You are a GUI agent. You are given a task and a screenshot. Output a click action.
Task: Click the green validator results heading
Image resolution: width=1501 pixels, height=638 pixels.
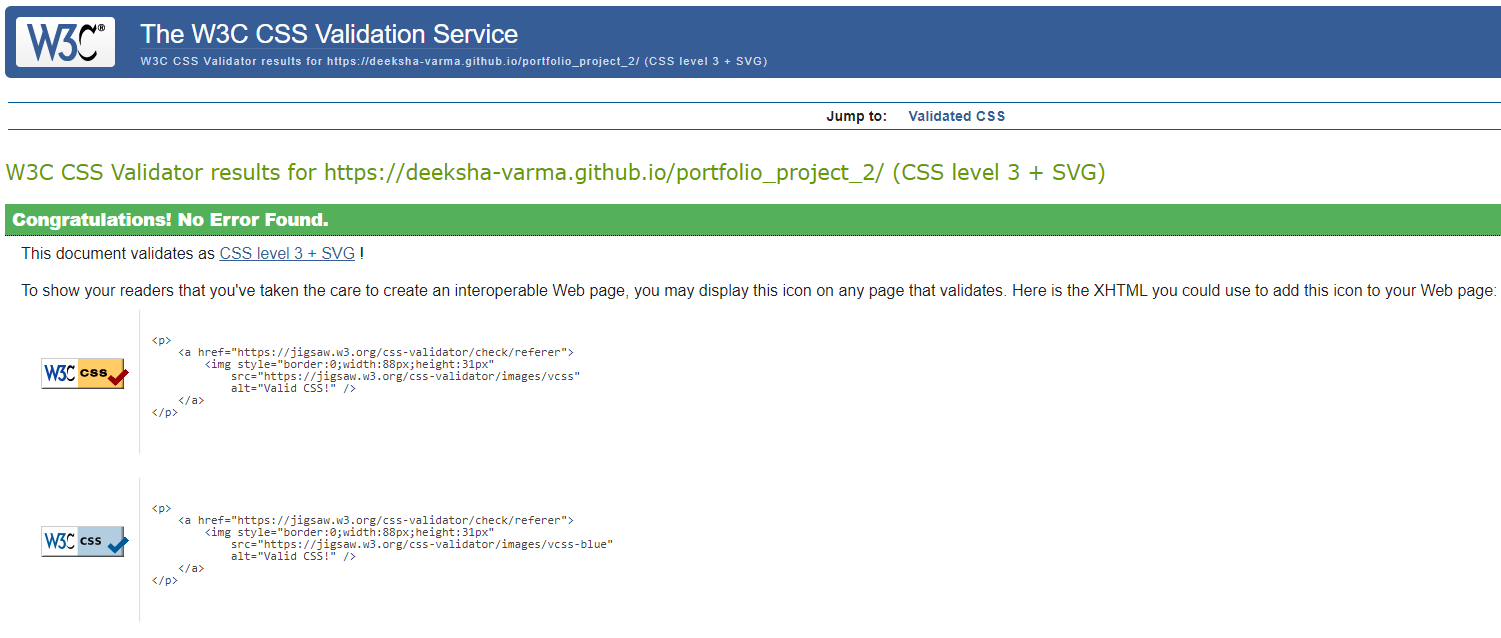[555, 172]
